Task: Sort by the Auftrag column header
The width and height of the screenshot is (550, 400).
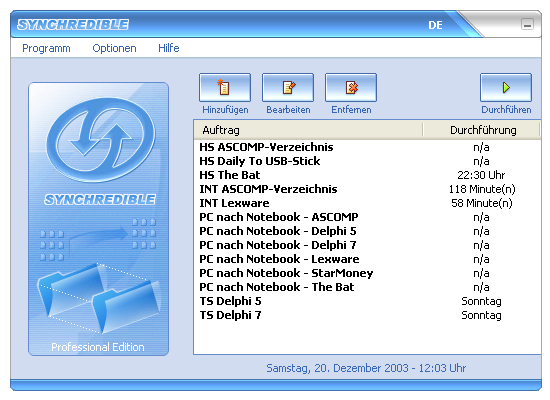Action: [309, 130]
